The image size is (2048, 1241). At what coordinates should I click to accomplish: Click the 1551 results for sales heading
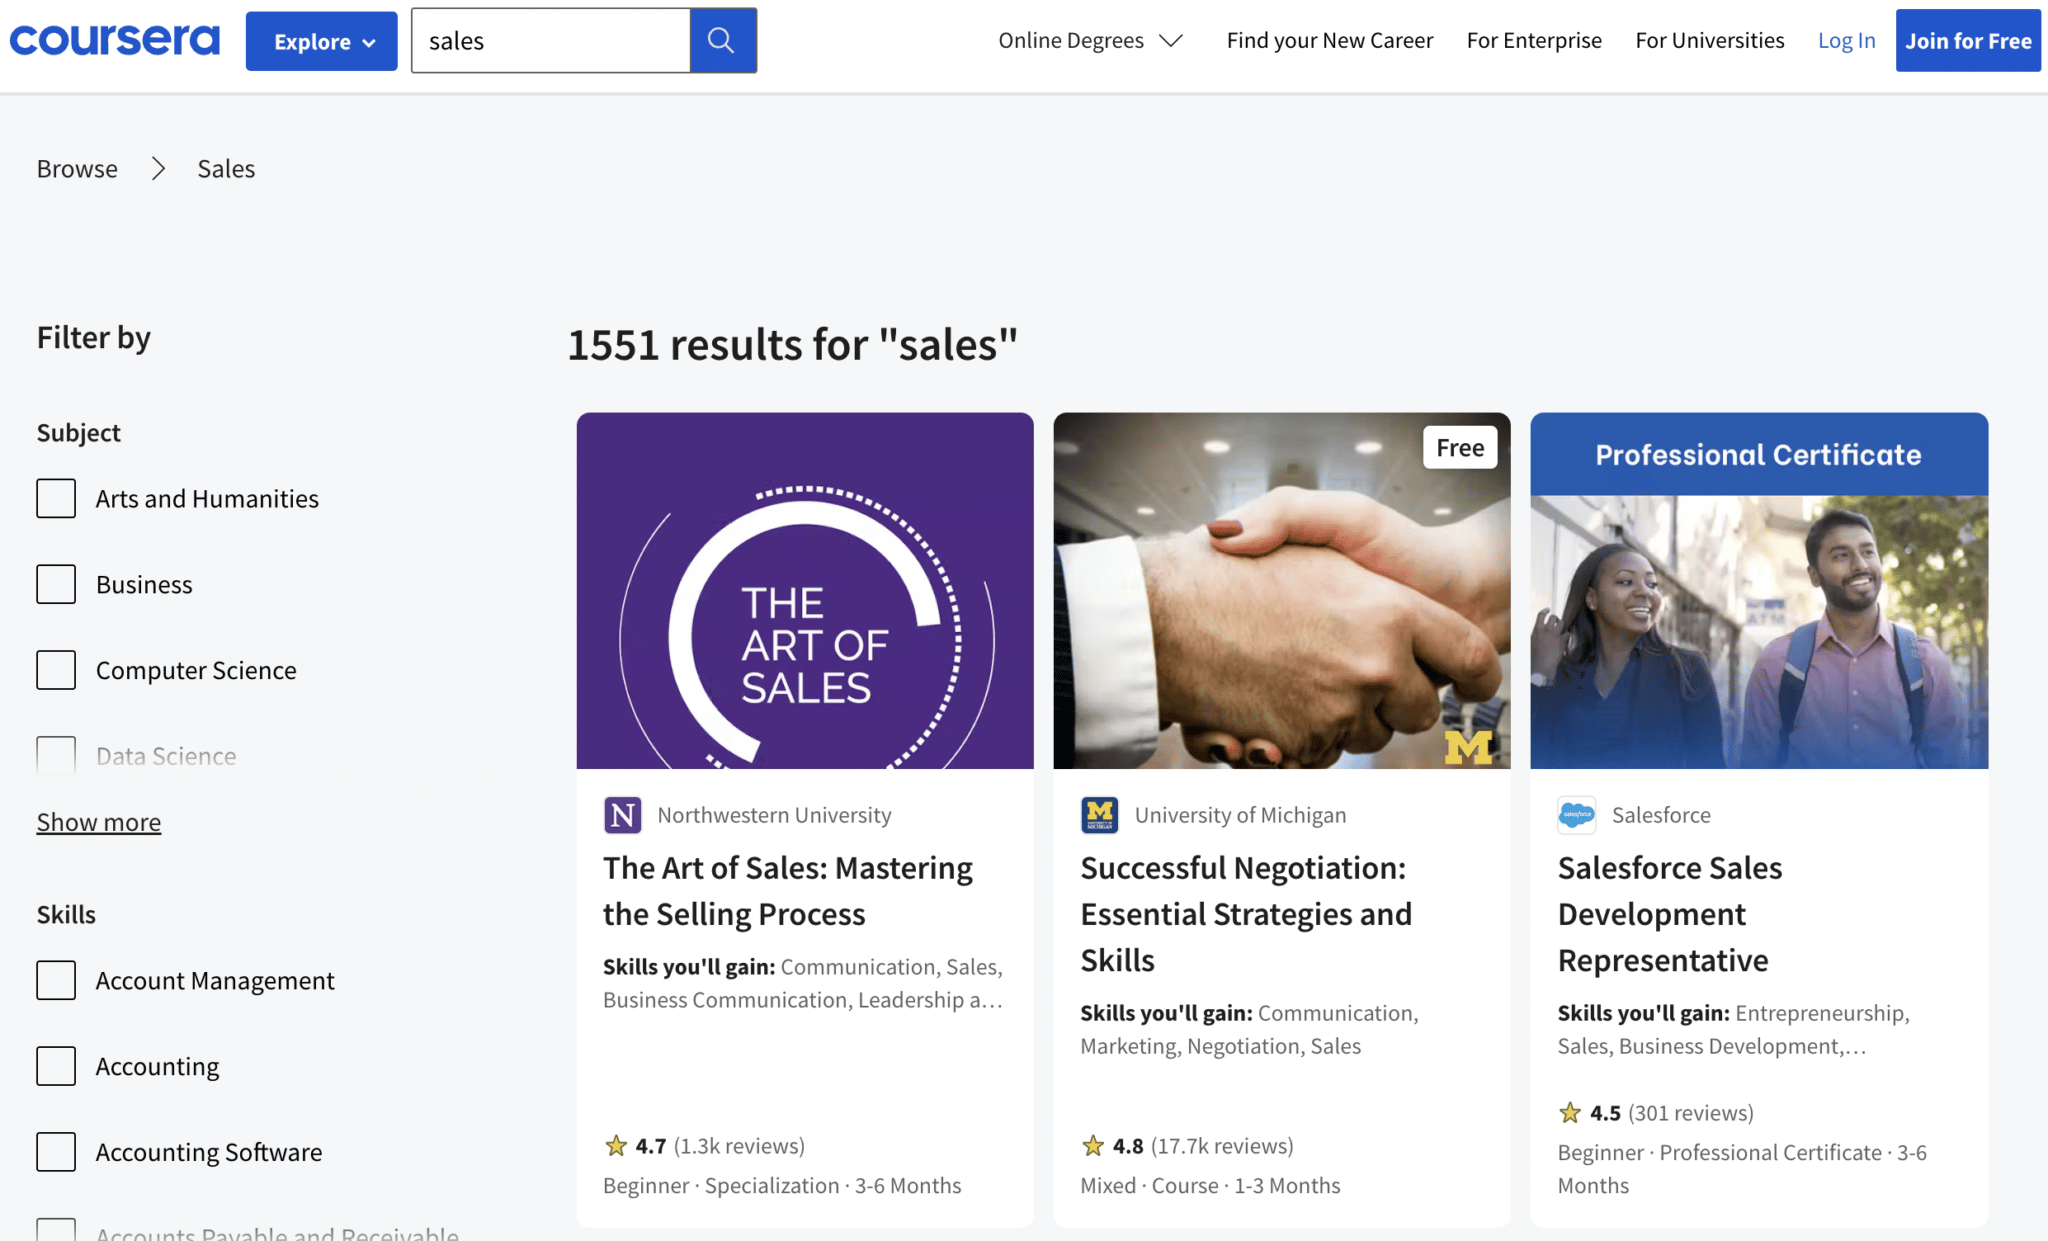(x=792, y=345)
